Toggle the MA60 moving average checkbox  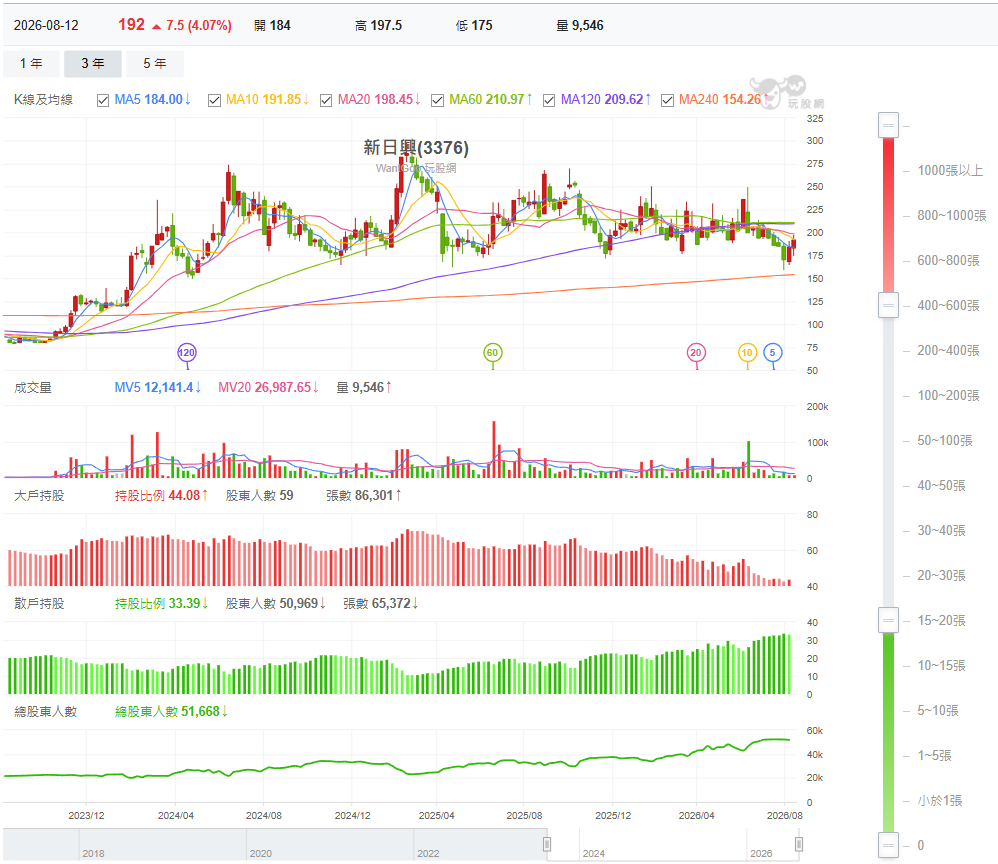coord(437,101)
